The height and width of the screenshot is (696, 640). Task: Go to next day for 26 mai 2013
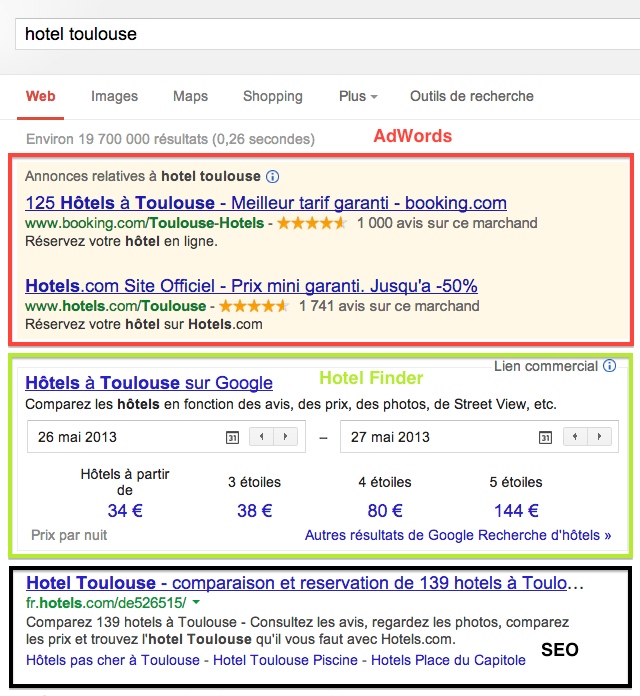pos(285,437)
